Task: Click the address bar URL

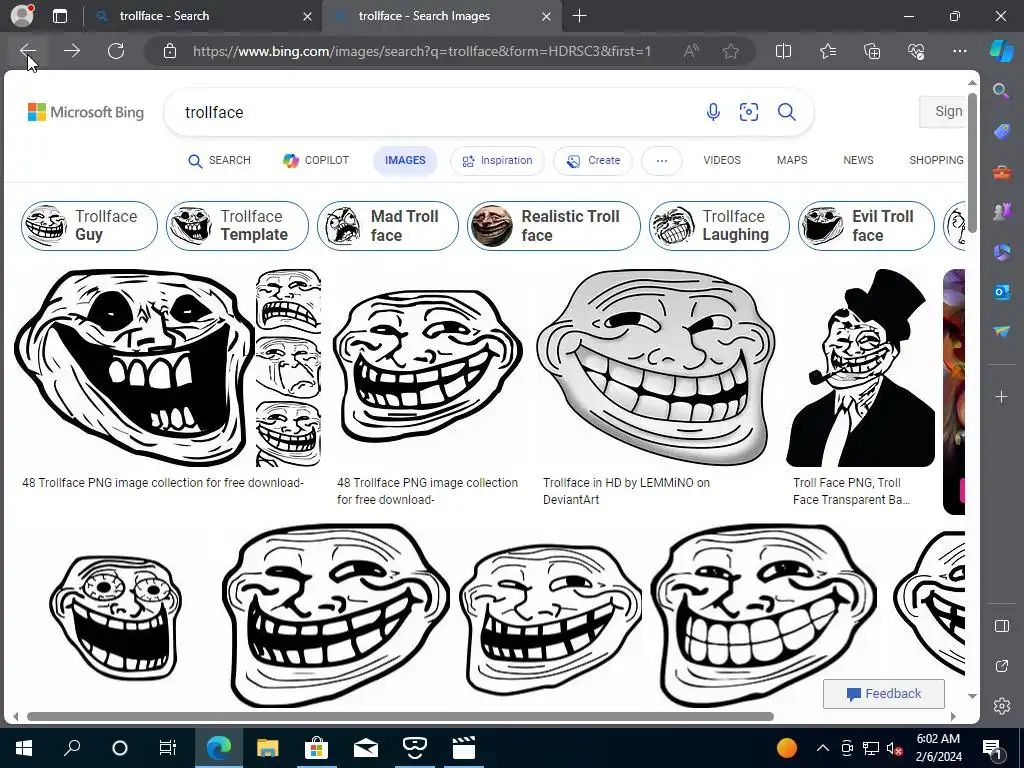Action: click(422, 51)
